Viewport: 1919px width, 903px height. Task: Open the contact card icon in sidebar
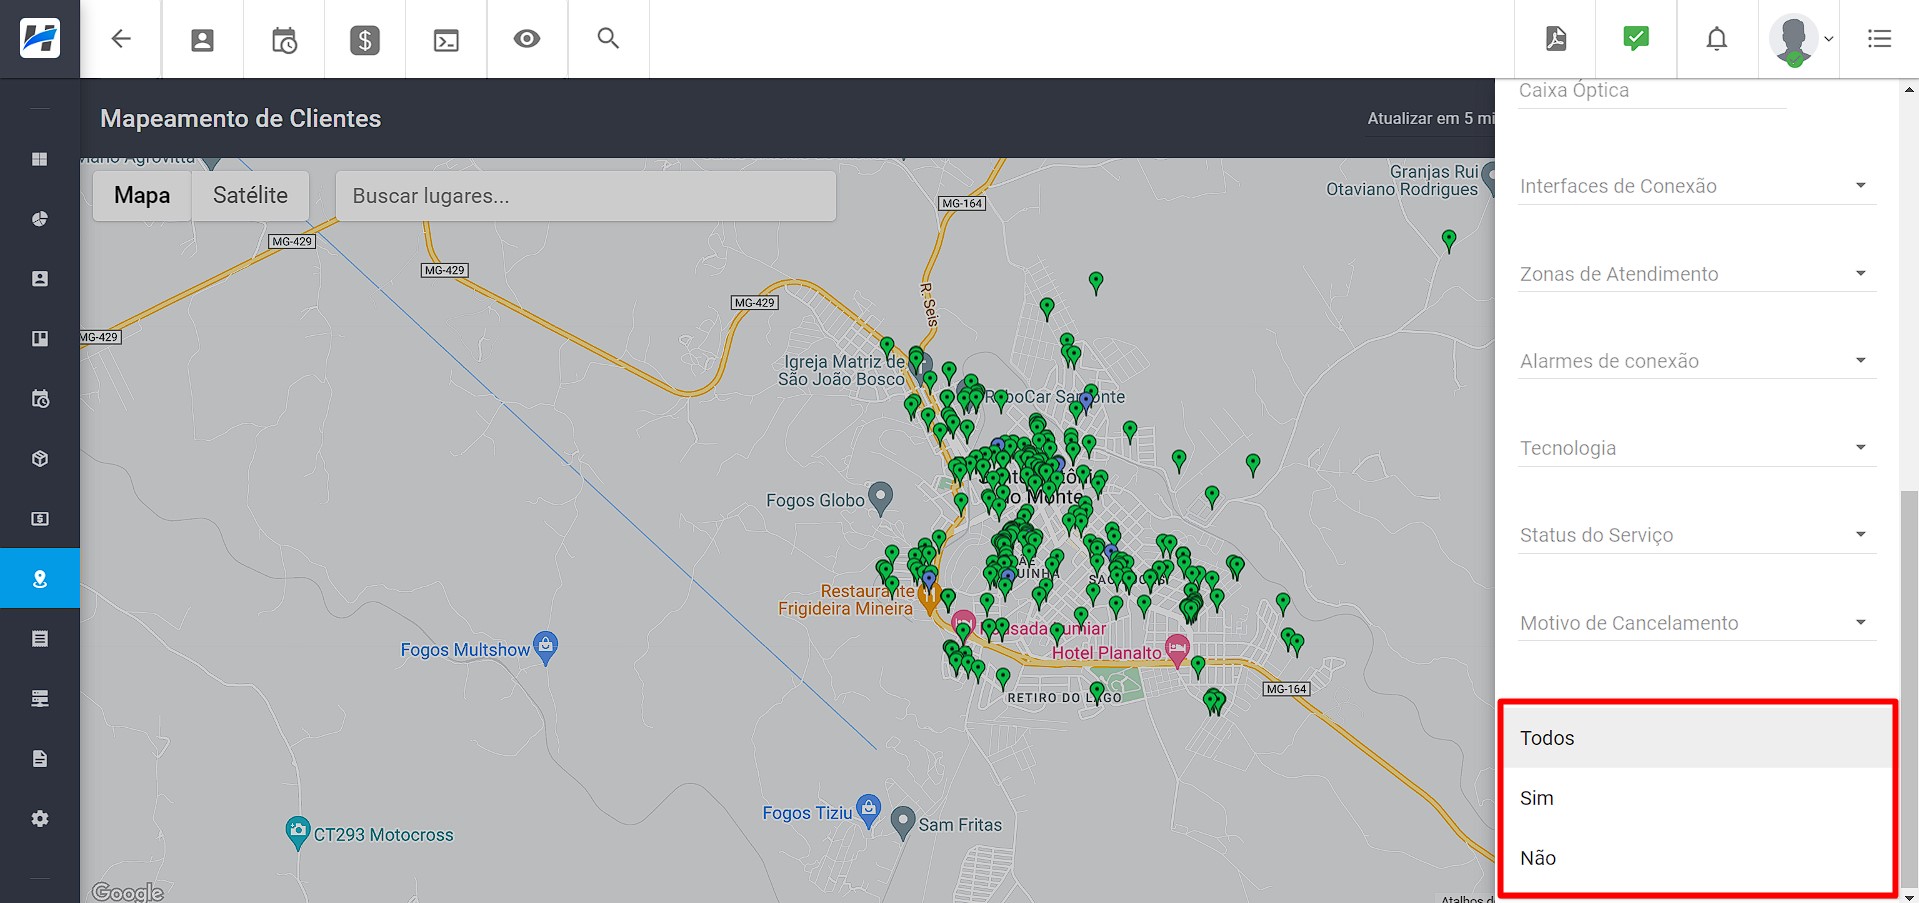coord(40,279)
